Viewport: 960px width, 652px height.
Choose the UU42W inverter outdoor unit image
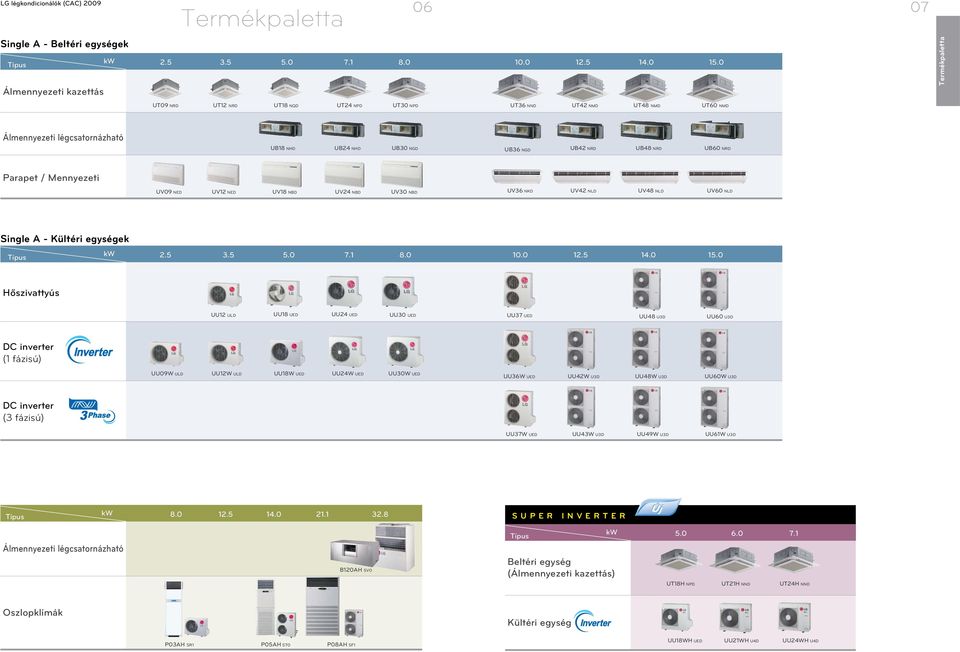point(581,350)
